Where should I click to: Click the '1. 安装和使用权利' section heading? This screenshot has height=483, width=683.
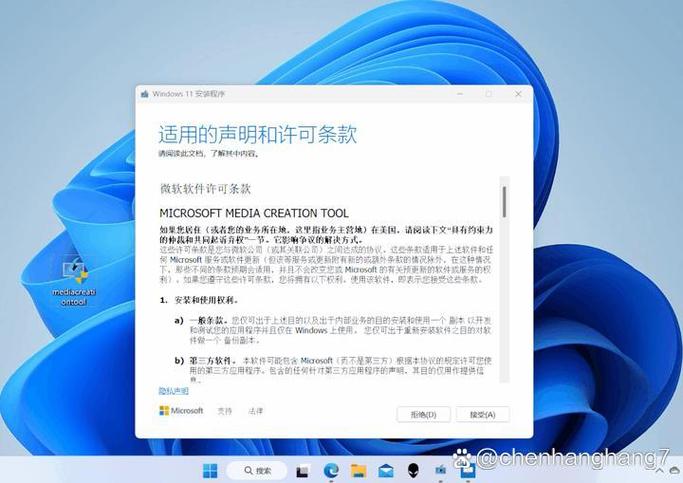pyautogui.click(x=199, y=300)
